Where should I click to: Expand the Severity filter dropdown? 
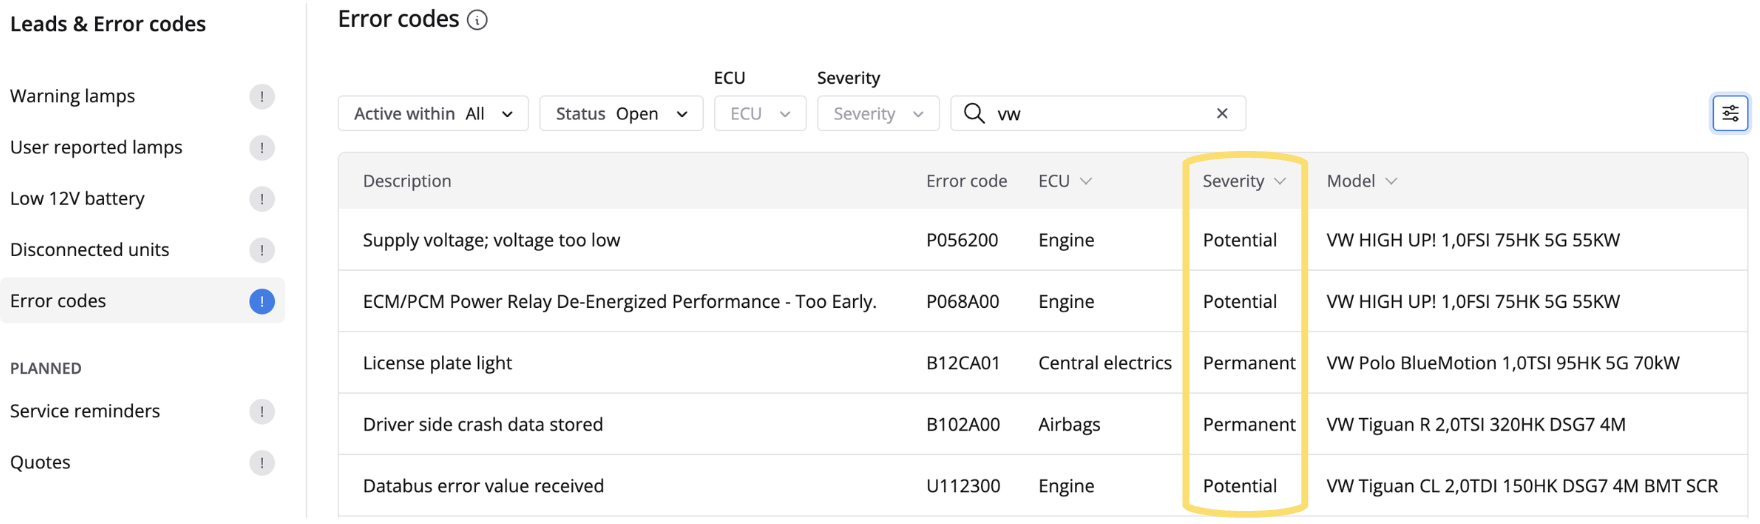[877, 113]
